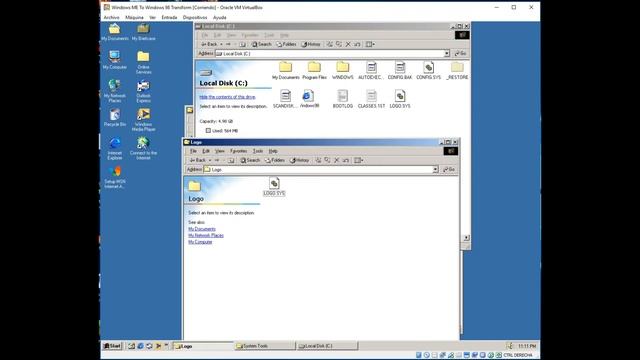Open My Briefcase desktop icon
This screenshot has width=640, height=360.
click(x=143, y=32)
